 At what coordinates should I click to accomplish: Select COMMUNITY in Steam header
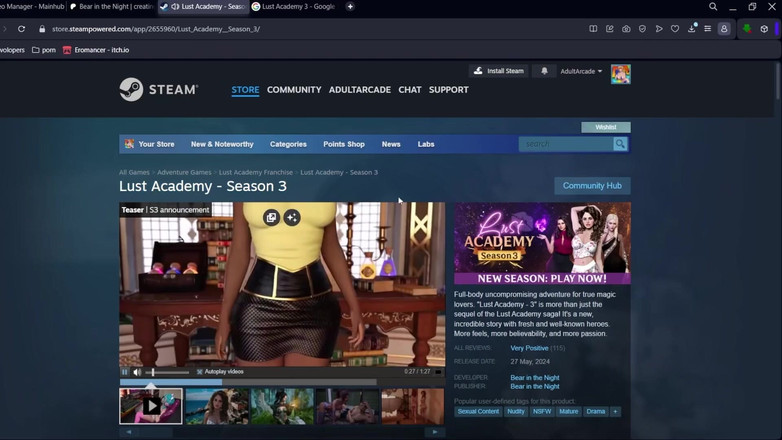tap(294, 90)
